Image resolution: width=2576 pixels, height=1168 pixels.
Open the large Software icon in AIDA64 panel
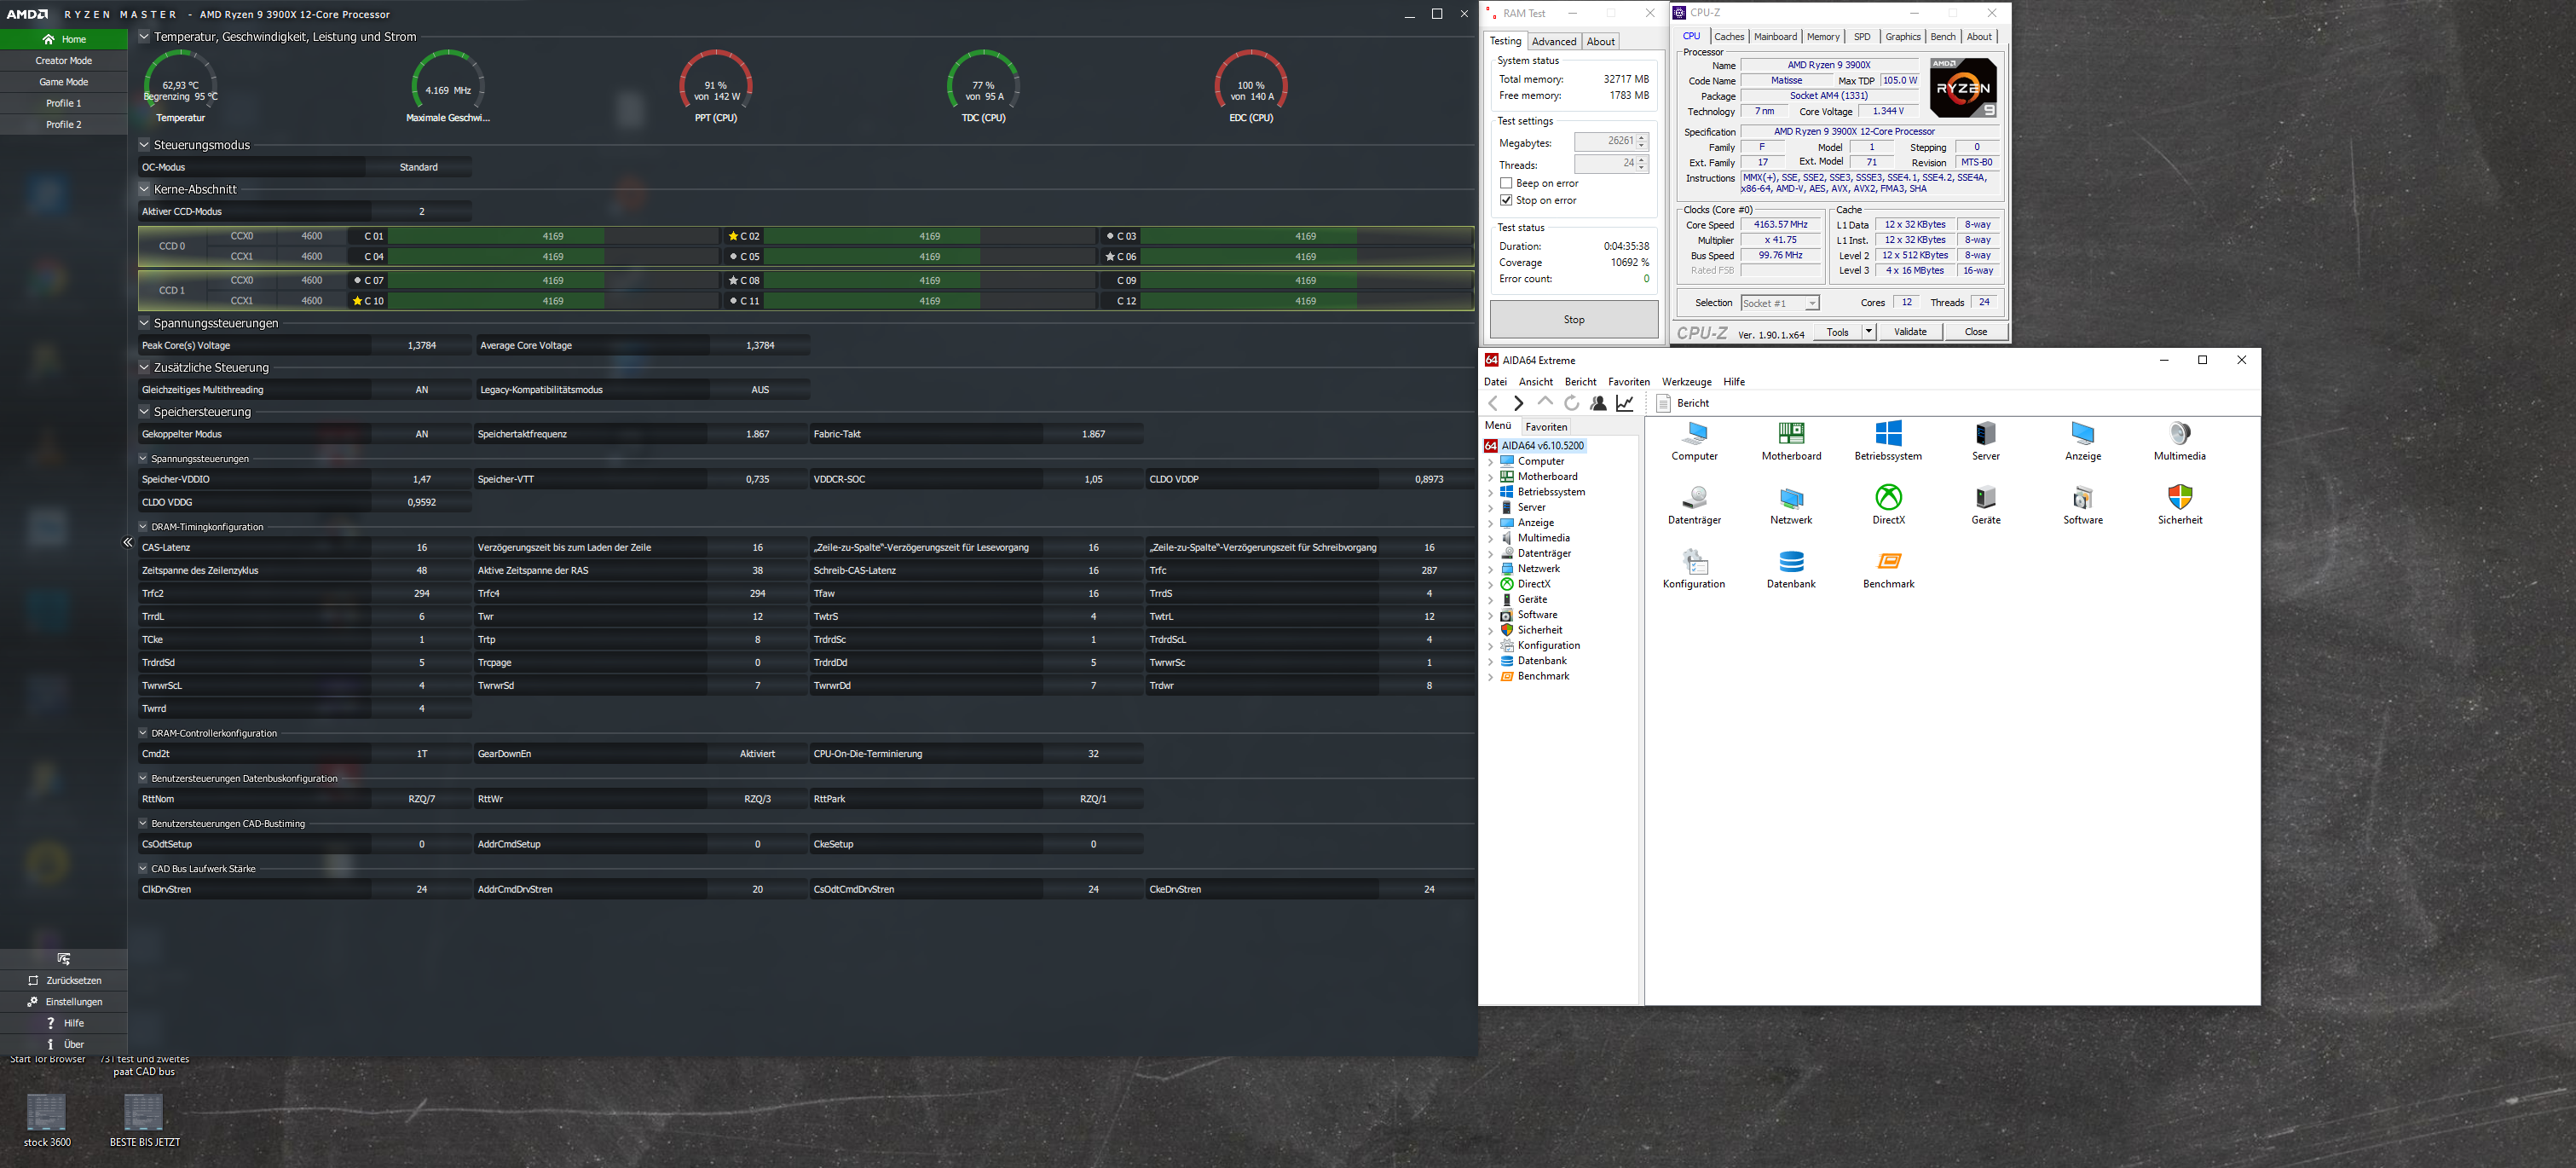click(x=2083, y=504)
